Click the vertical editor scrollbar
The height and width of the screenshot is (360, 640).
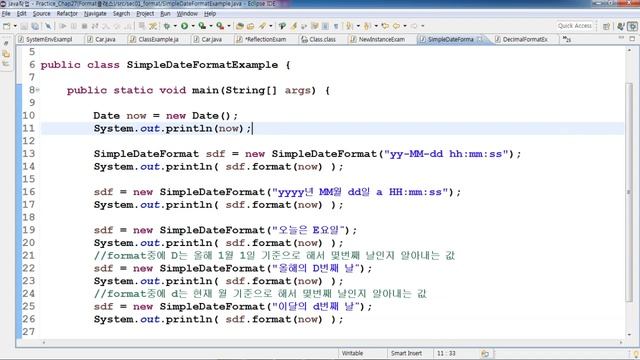[629, 192]
